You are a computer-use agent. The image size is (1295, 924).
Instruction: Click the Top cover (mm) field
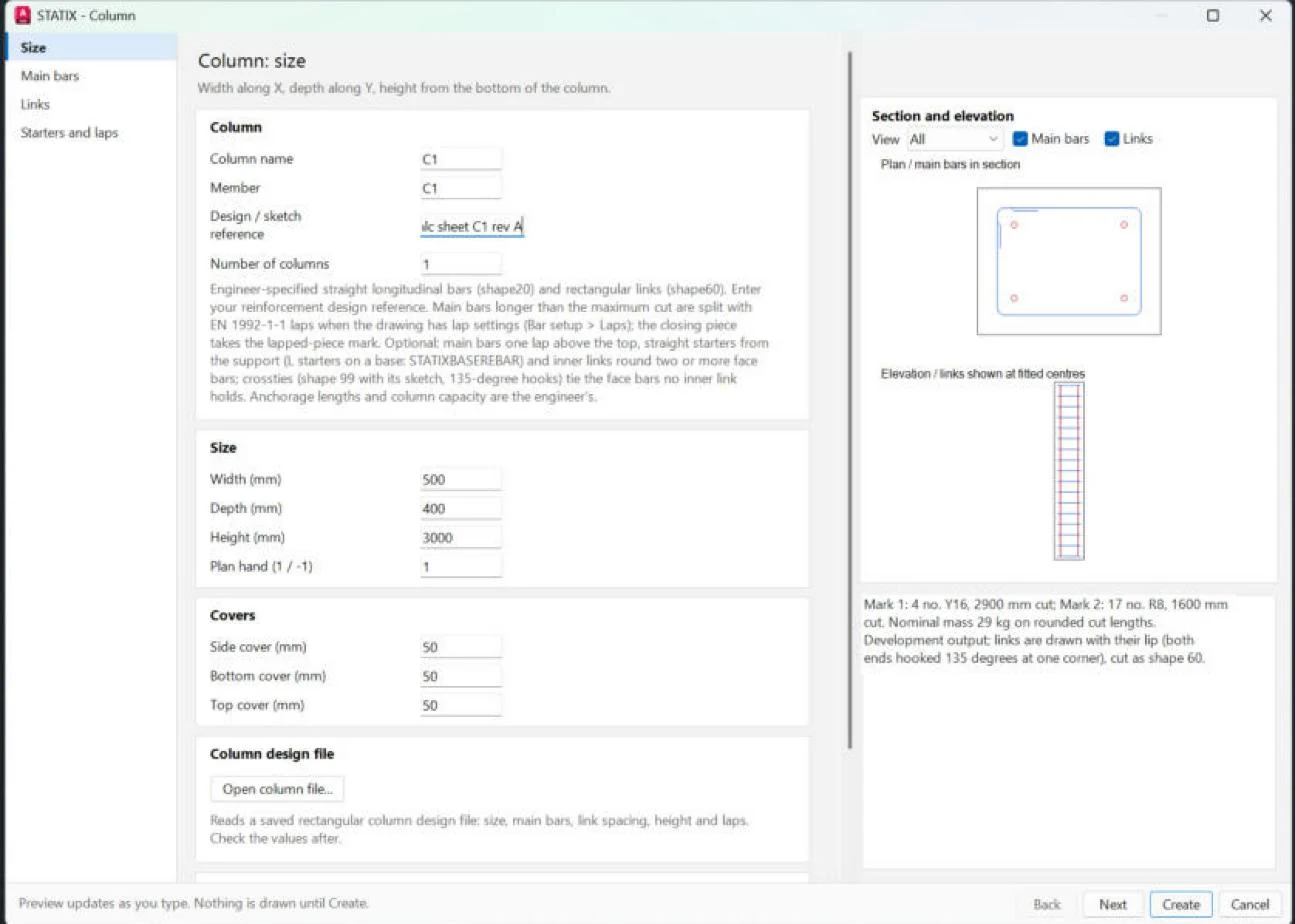tap(461, 705)
